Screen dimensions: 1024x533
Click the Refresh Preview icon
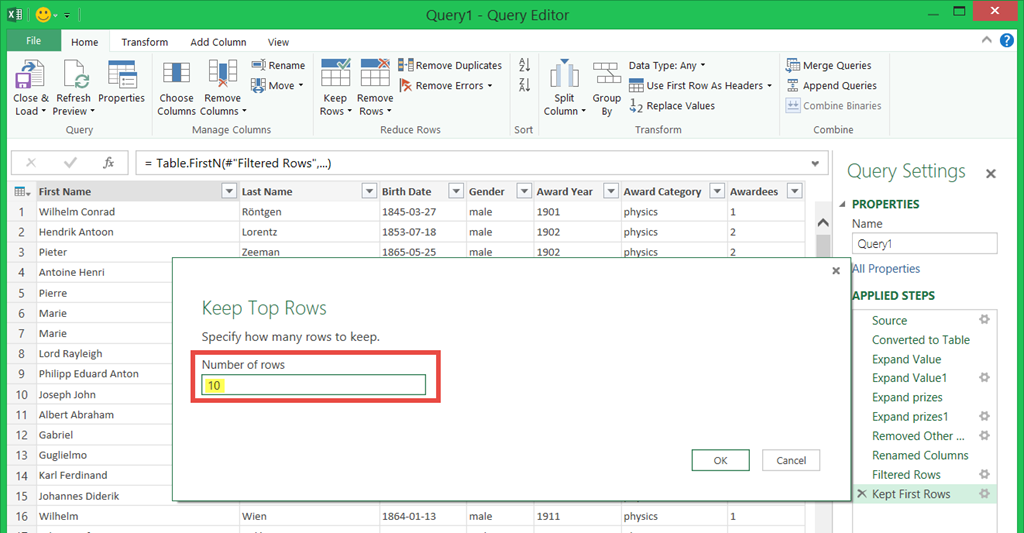click(x=74, y=75)
